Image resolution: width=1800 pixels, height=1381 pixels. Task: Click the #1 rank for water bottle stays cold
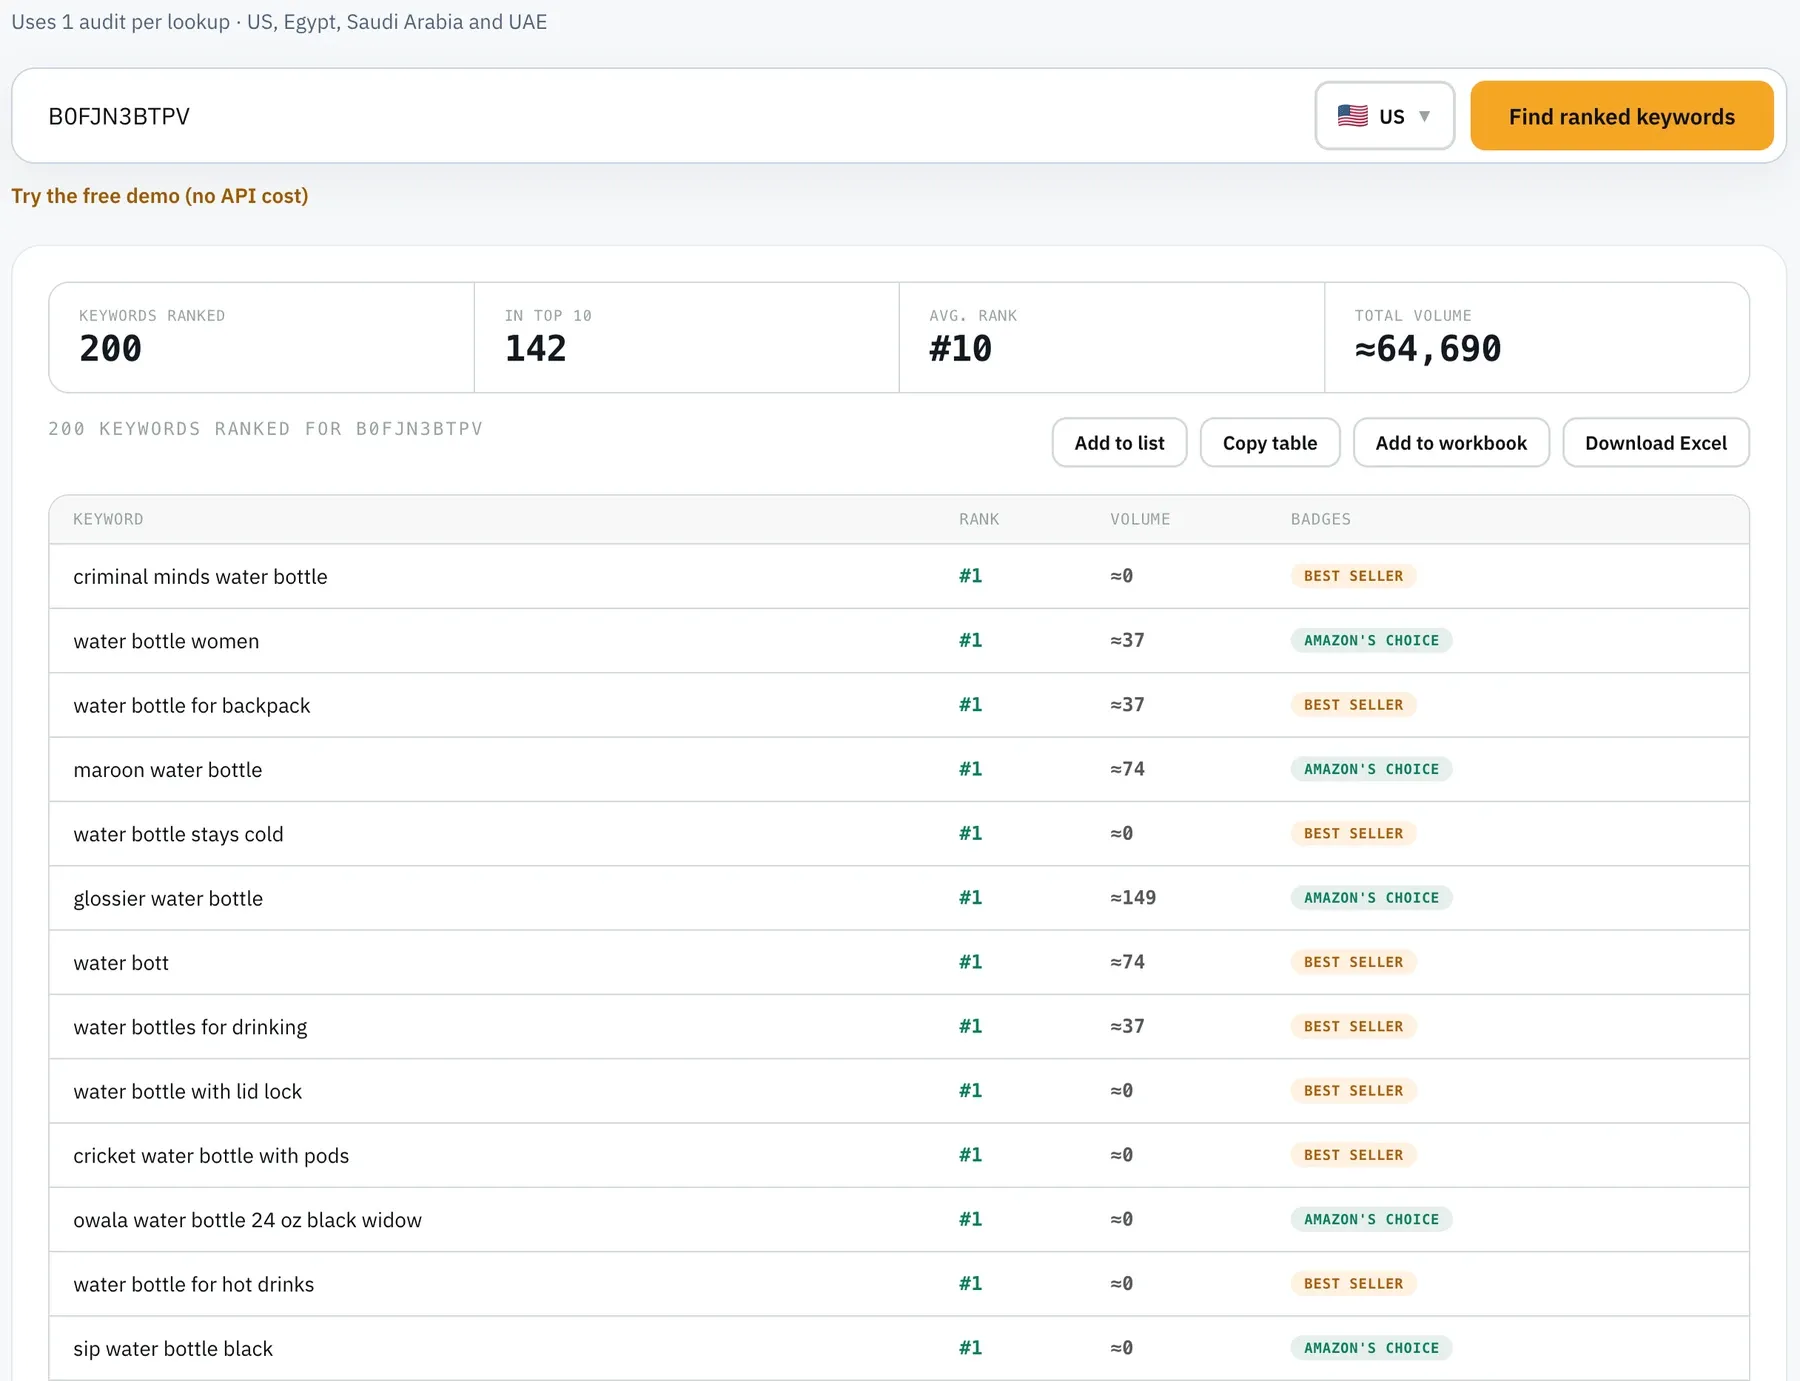point(970,833)
